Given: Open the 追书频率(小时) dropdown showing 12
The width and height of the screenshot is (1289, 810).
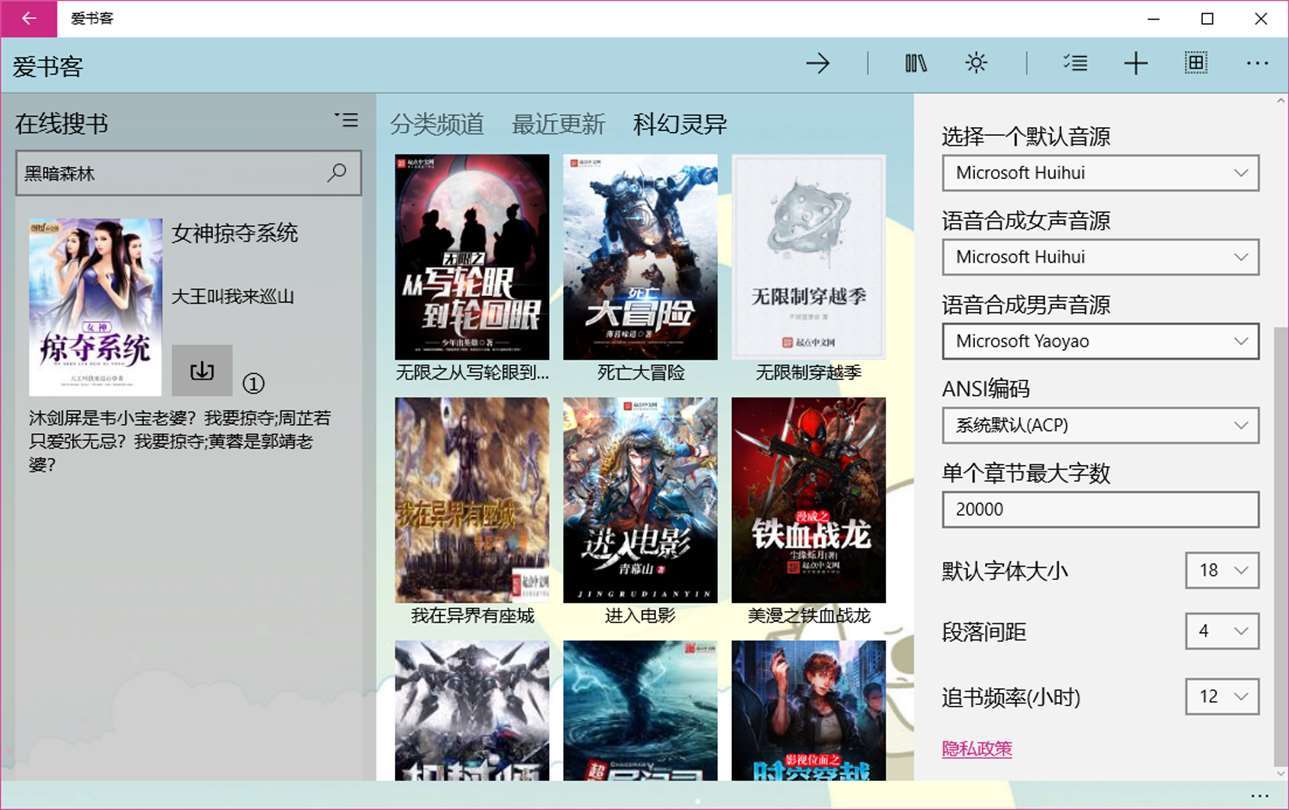Looking at the screenshot, I should tap(1222, 696).
